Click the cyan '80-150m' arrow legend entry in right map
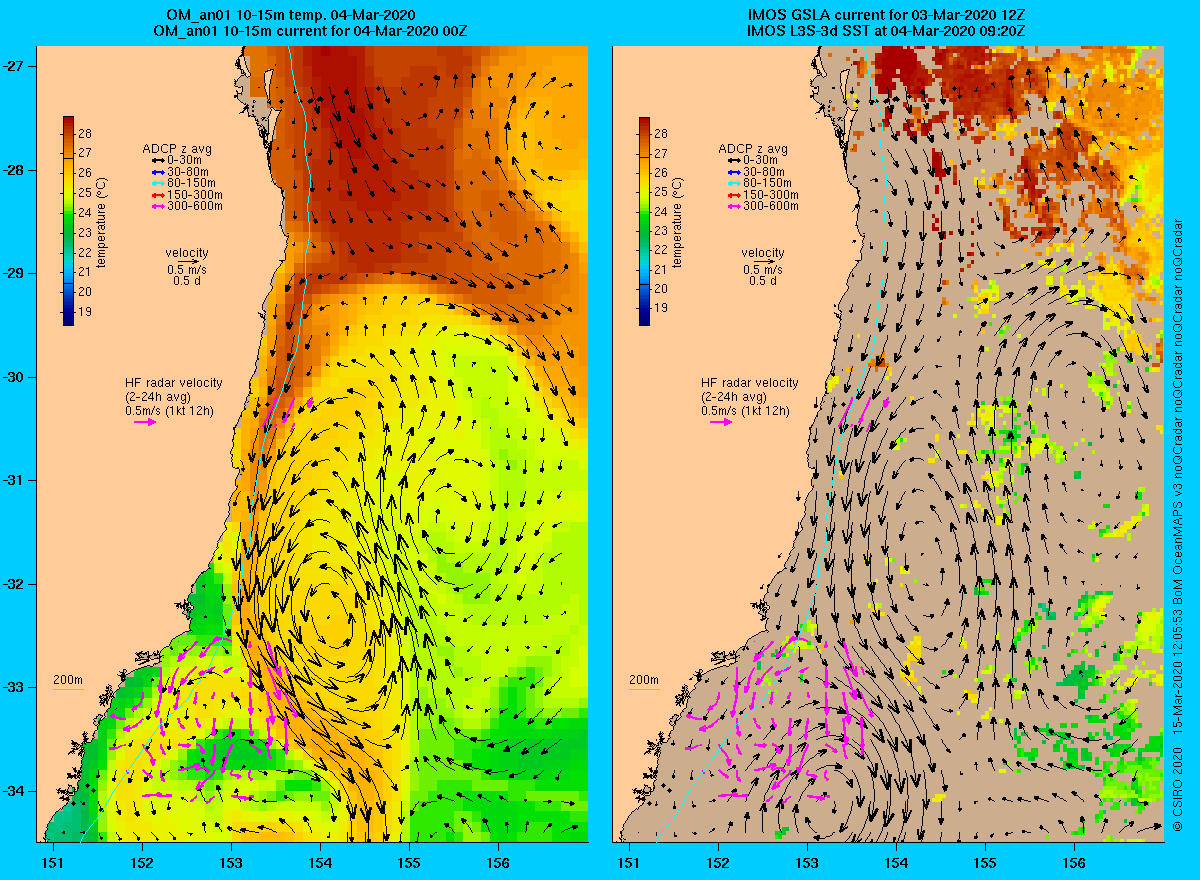1200x880 pixels. [760, 183]
